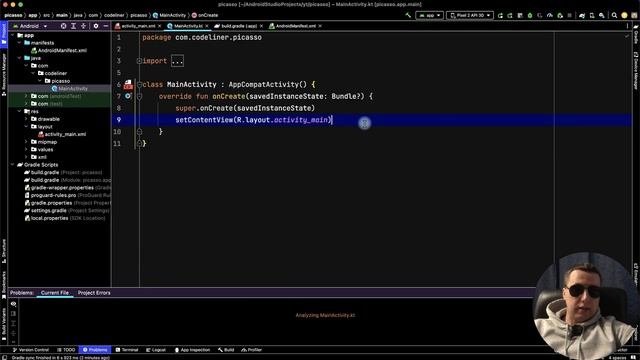Image resolution: width=640 pixels, height=360 pixels.
Task: Toggle the eye view options in Problems panel
Action: point(13,304)
